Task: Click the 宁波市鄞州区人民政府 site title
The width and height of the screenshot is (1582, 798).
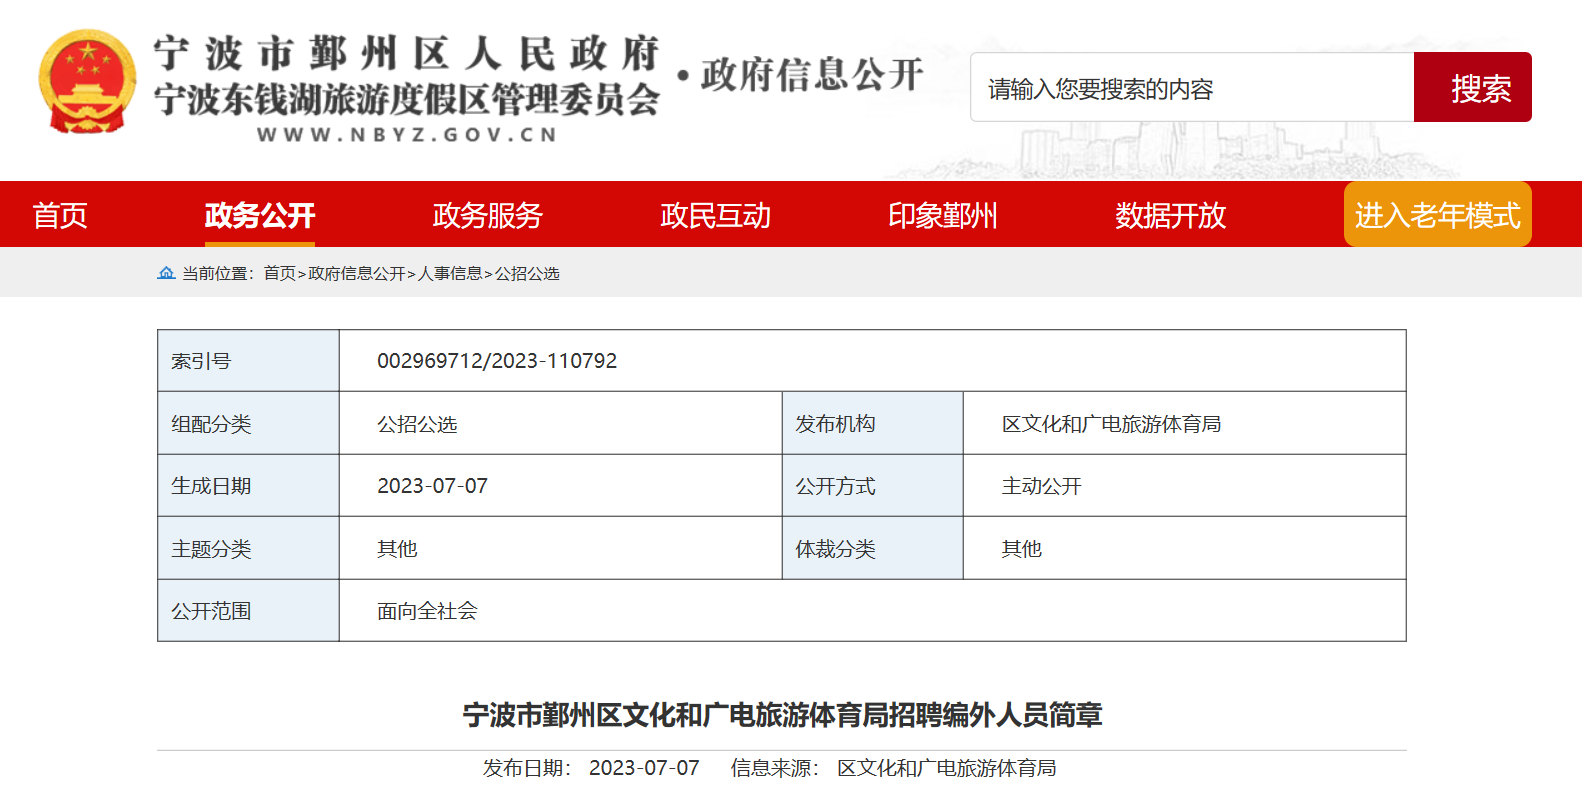Action: coord(407,53)
